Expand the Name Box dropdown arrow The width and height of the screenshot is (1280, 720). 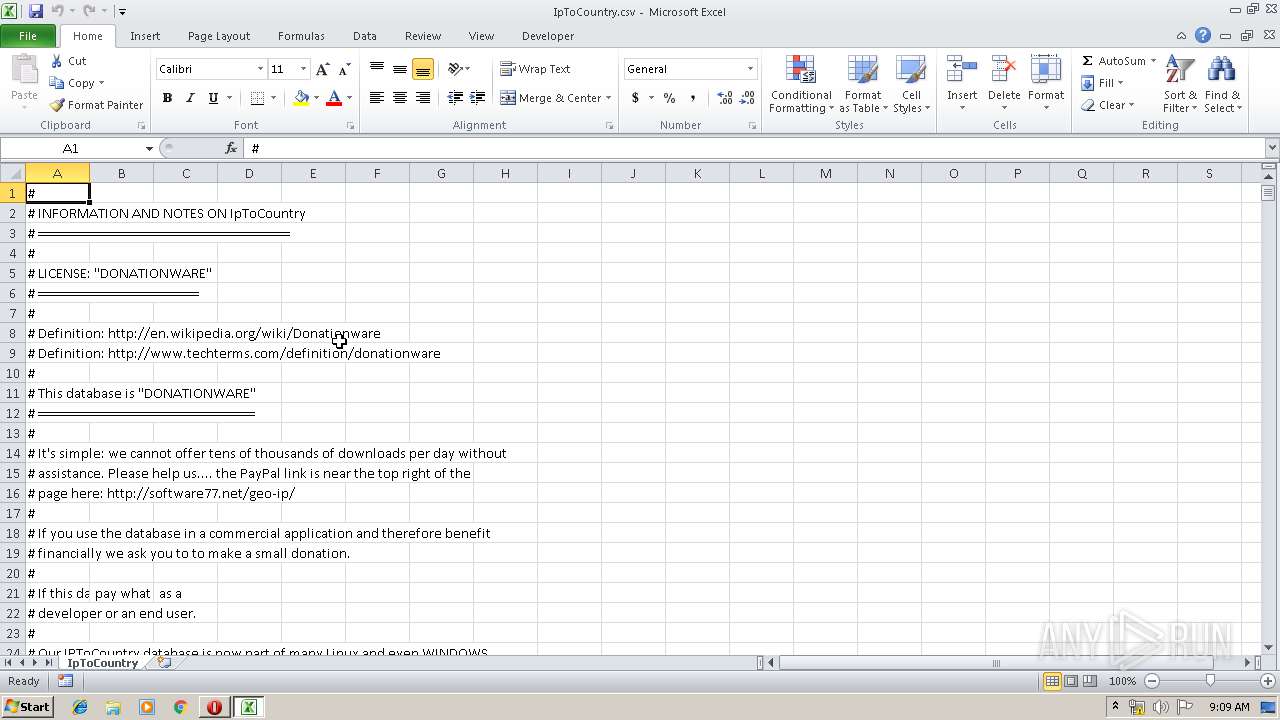(149, 148)
